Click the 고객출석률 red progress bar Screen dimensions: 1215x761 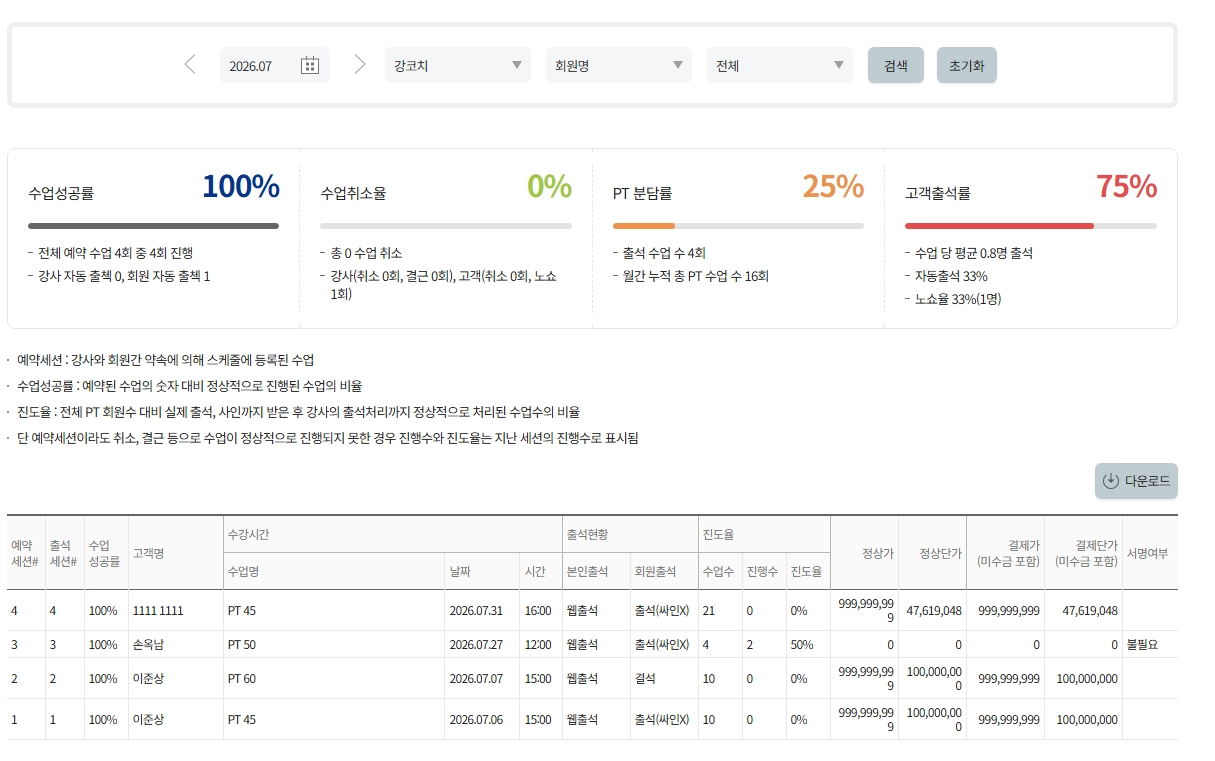[x=999, y=226]
